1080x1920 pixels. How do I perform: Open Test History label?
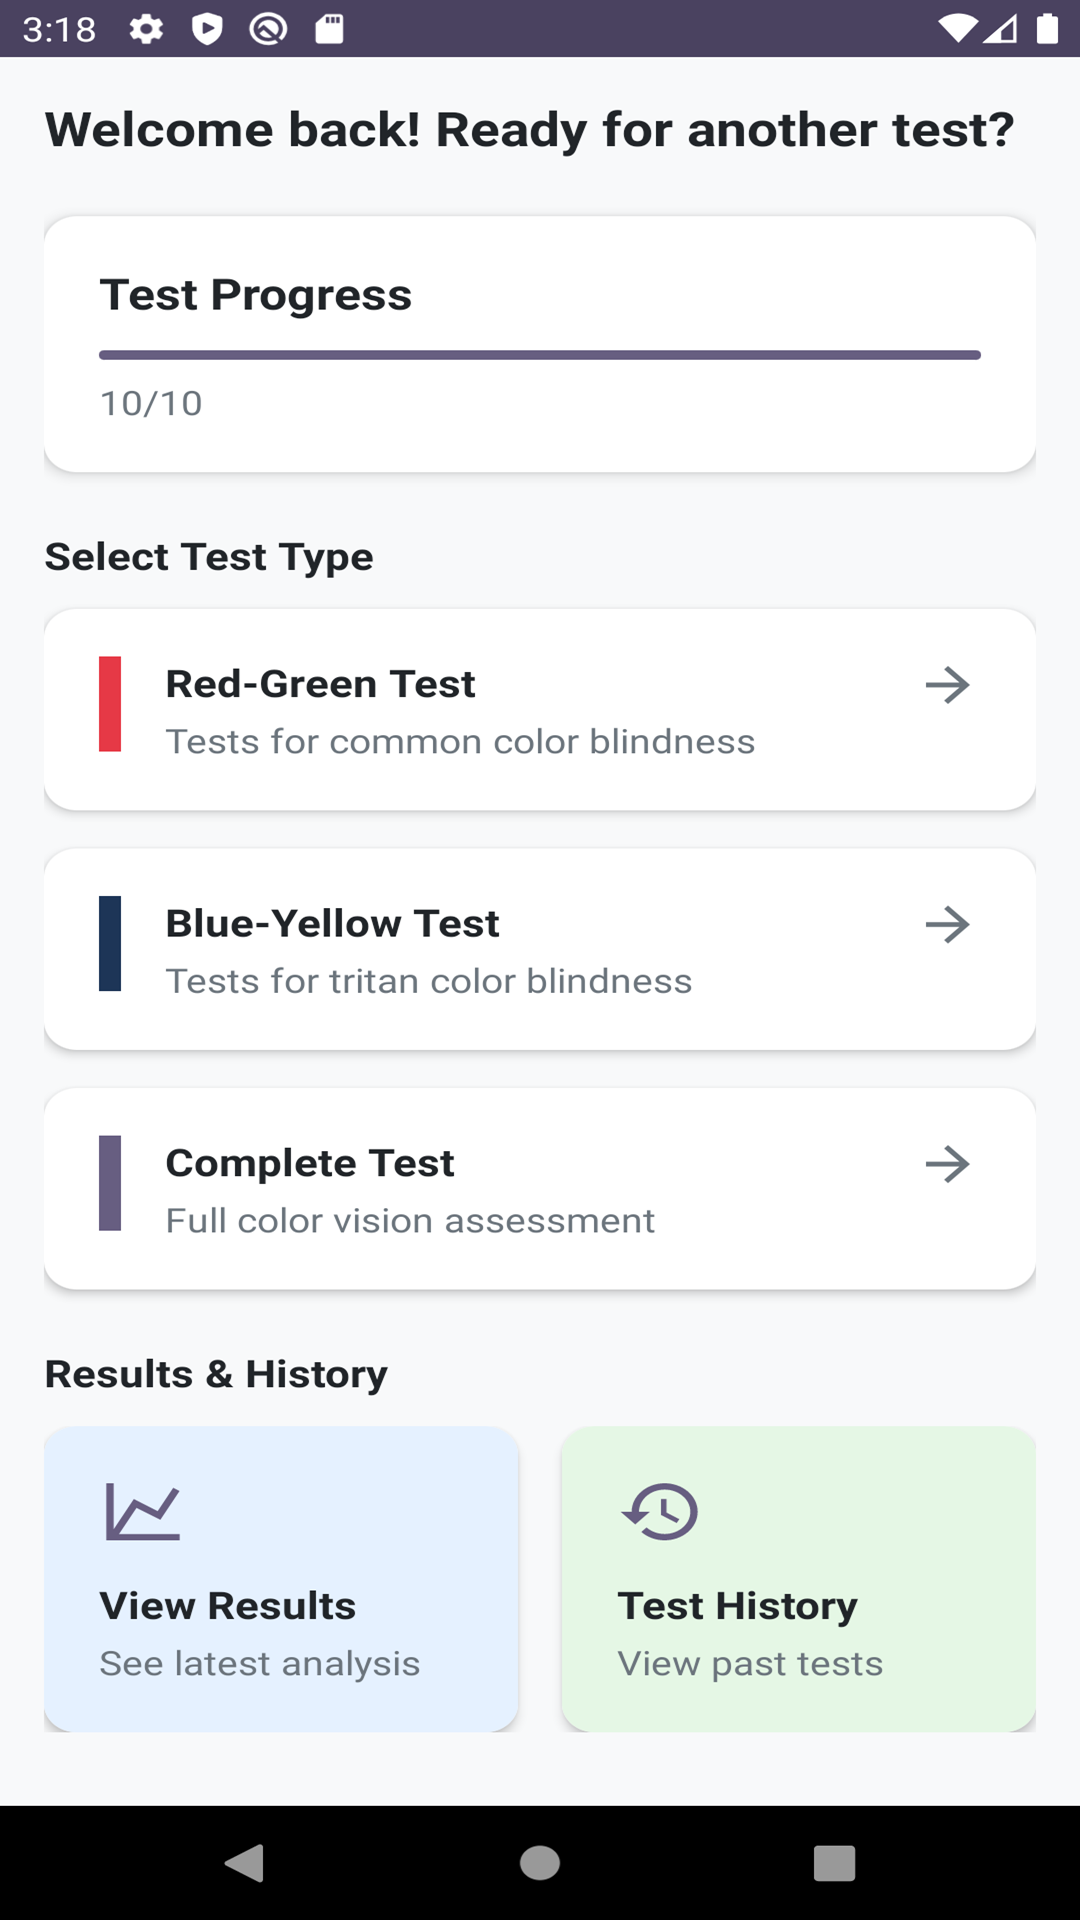[738, 1606]
